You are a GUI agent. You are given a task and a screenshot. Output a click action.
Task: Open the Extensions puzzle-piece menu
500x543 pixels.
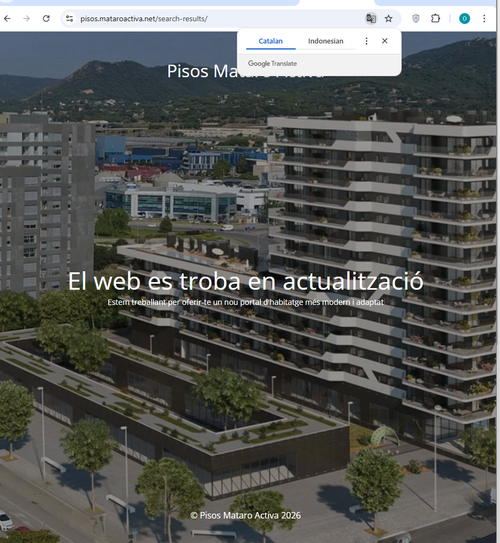435,19
